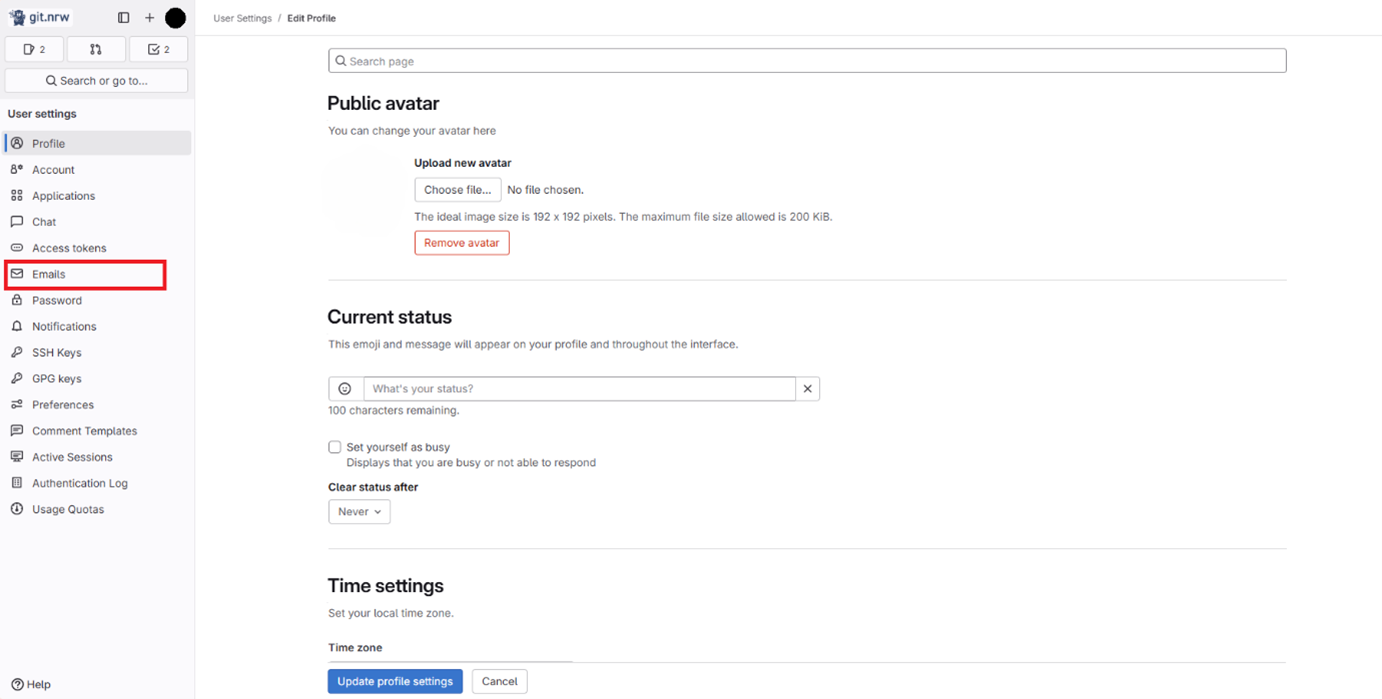Cancel the profile changes
The height and width of the screenshot is (699, 1382).
[x=499, y=681]
